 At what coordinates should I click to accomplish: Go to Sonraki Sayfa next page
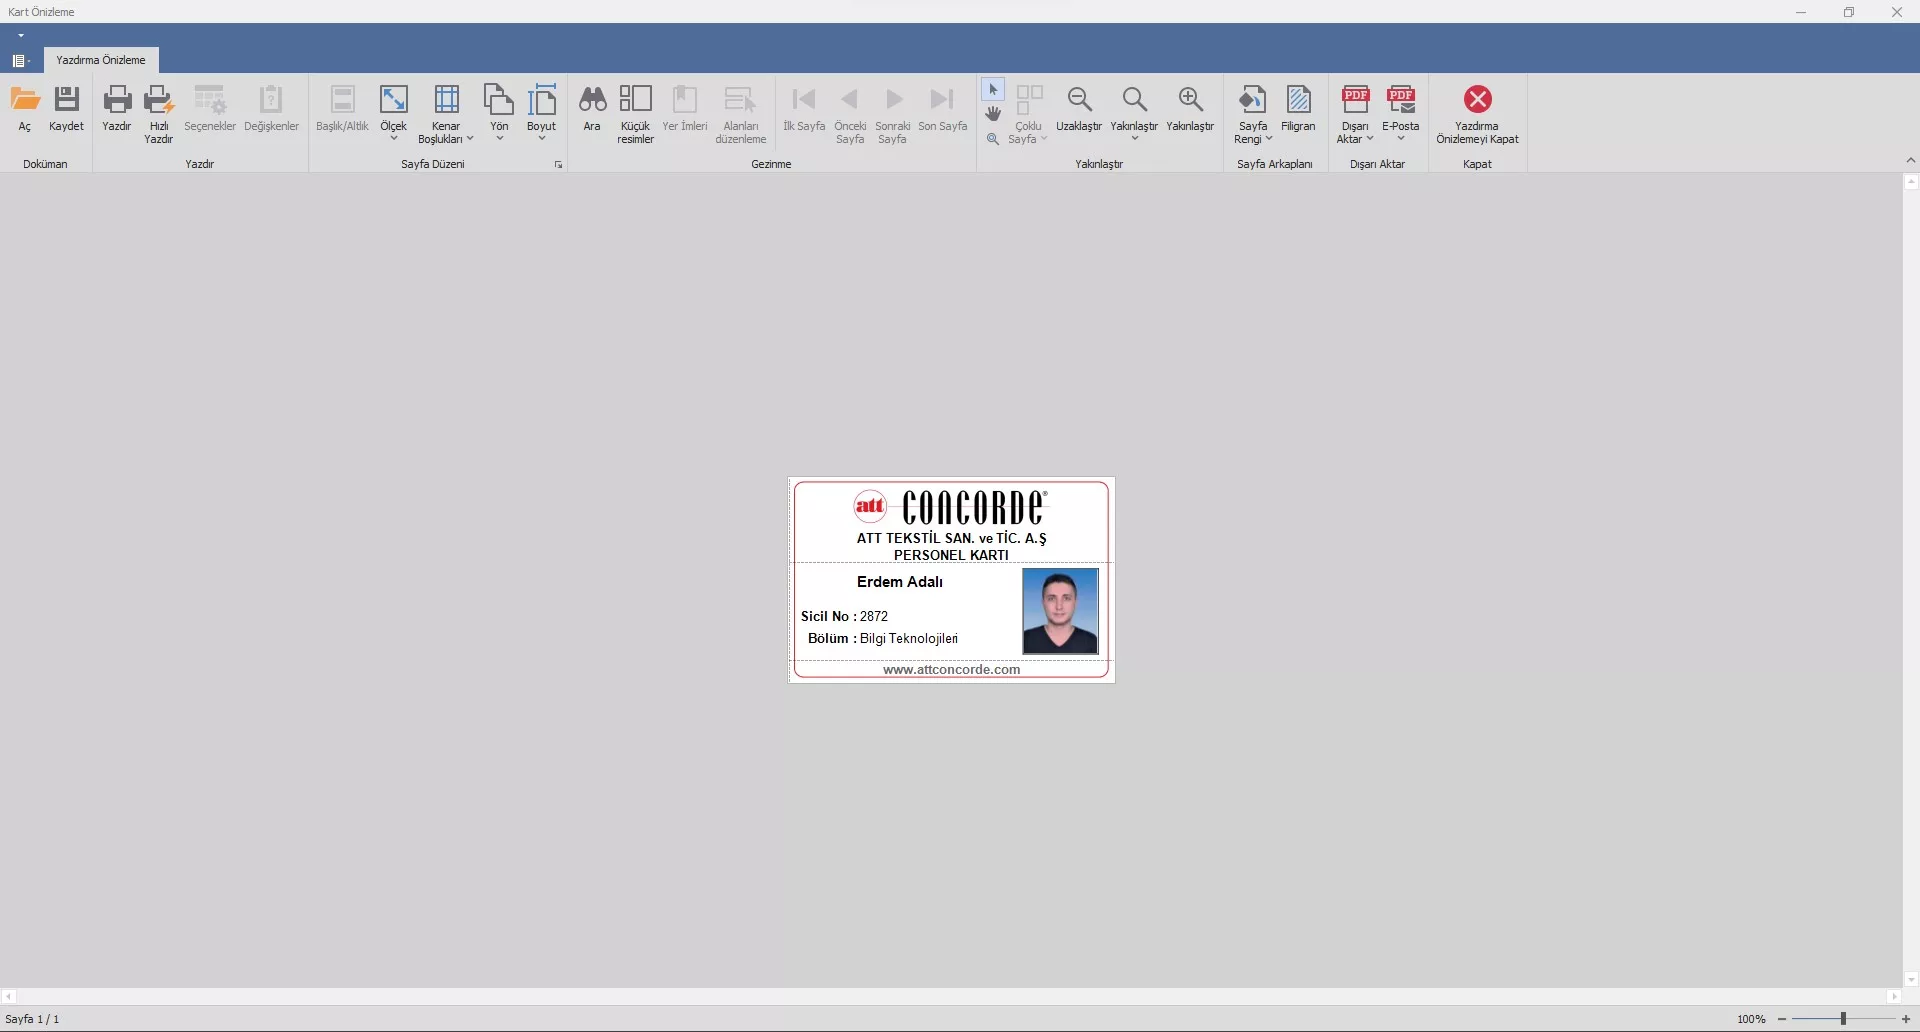[x=893, y=115]
